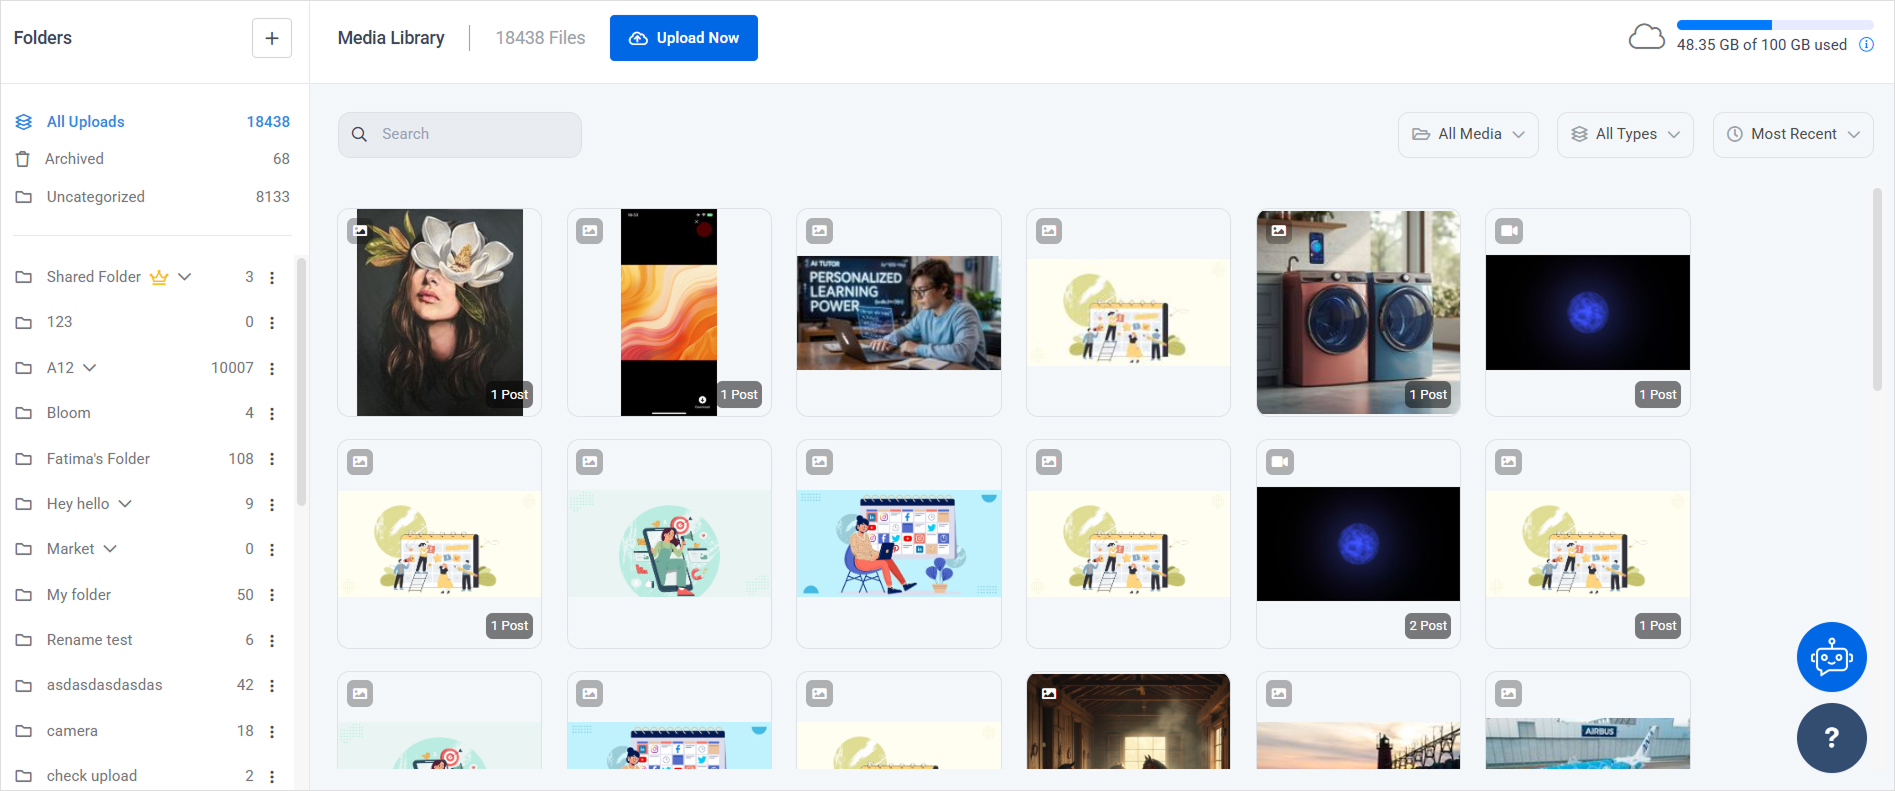Screen dimensions: 1895x791
Task: Click the Upload Now button
Action: pyautogui.click(x=684, y=38)
